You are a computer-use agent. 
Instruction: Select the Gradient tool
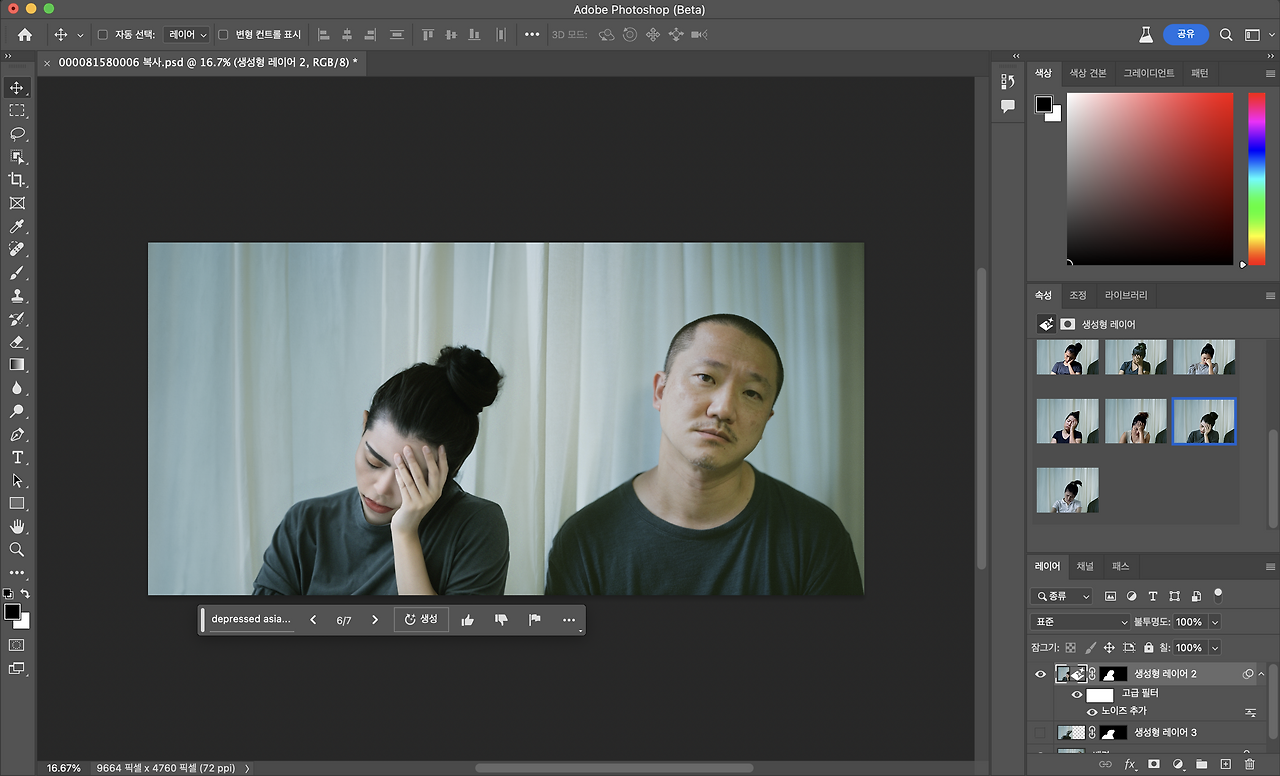click(17, 365)
